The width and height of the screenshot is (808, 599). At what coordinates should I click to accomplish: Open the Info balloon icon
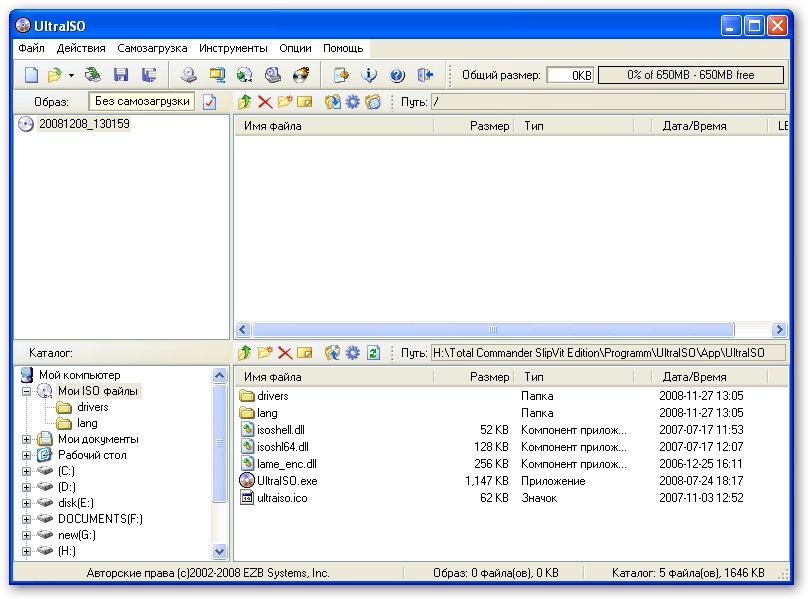[368, 75]
